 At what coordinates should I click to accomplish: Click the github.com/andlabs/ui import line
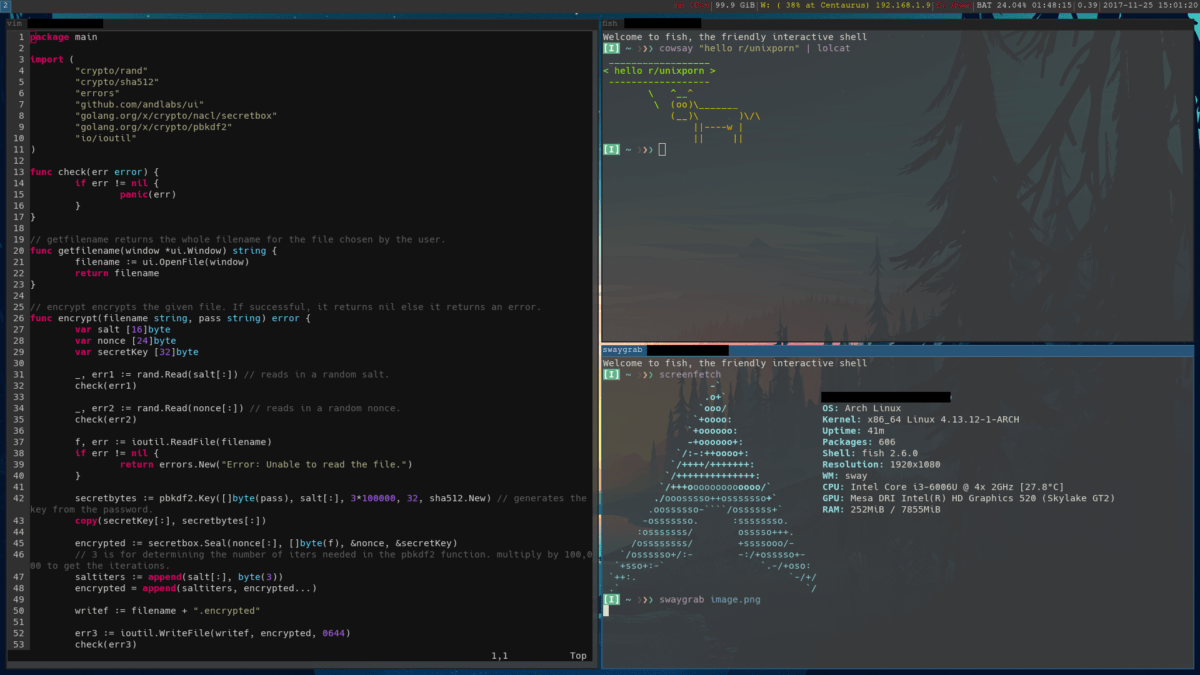[139, 104]
